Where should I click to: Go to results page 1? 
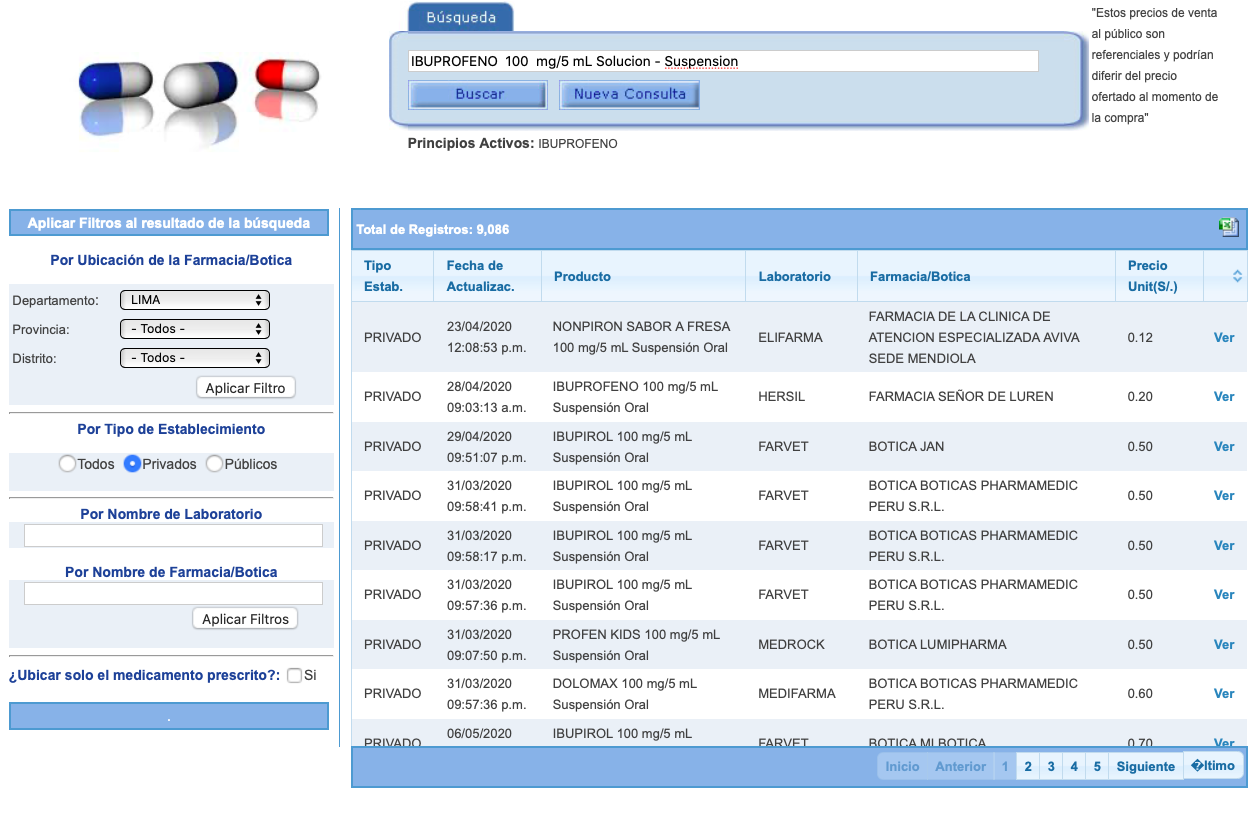tap(1005, 767)
